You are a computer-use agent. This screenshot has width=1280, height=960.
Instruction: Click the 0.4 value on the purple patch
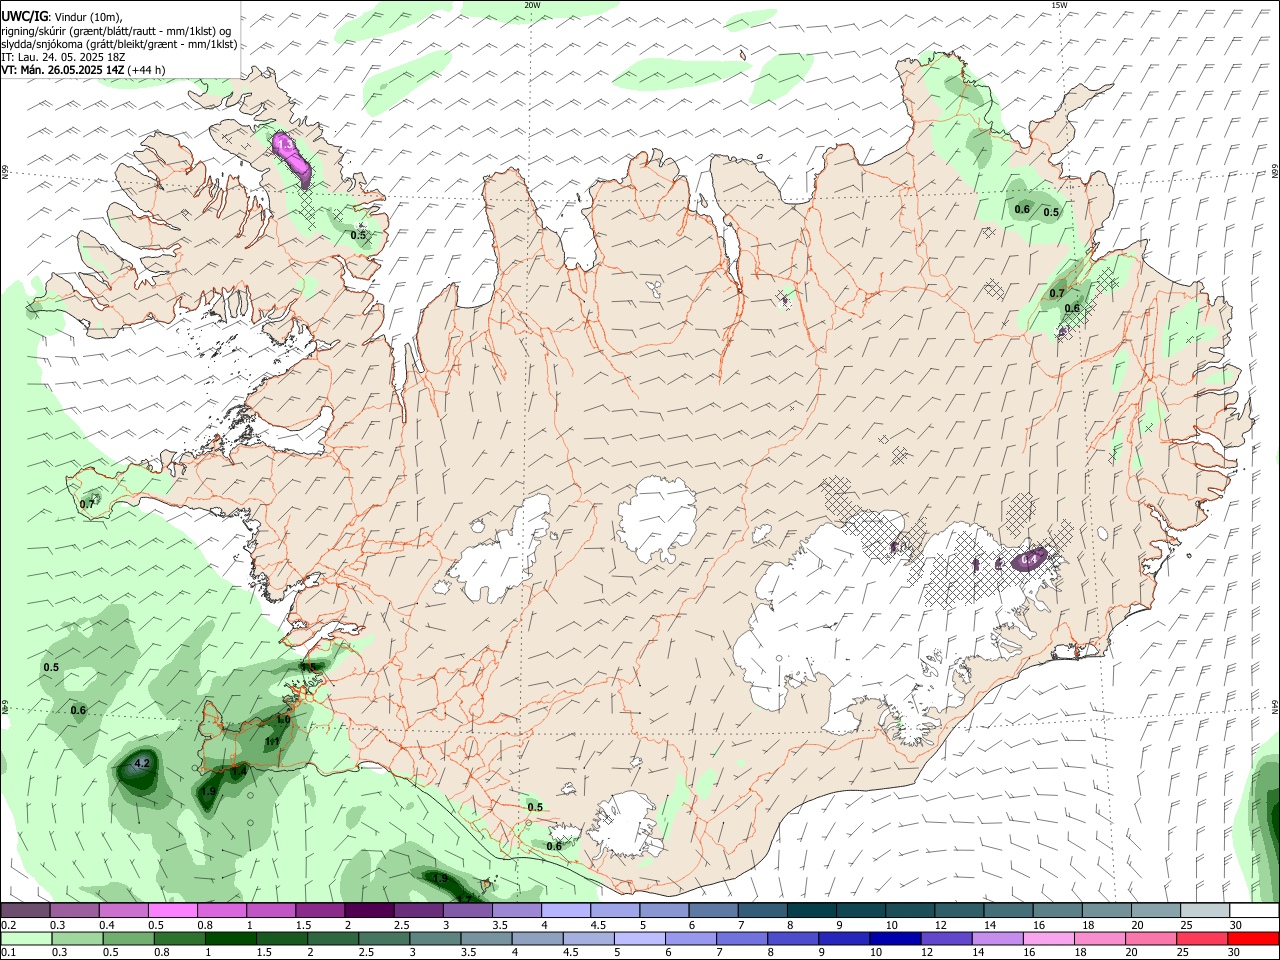[x=1028, y=560]
